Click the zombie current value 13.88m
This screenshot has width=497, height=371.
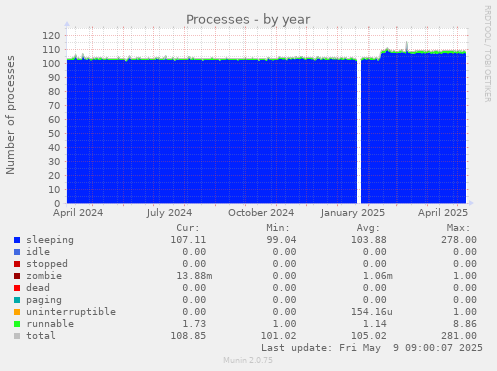[194, 276]
